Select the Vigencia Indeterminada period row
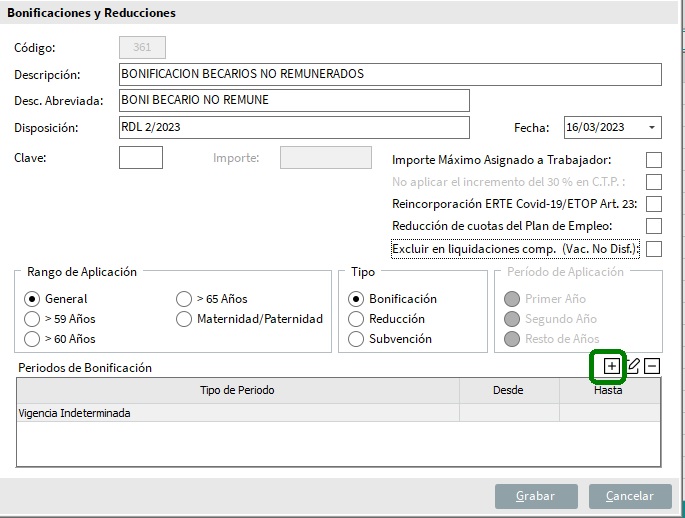The image size is (685, 518). 237,413
